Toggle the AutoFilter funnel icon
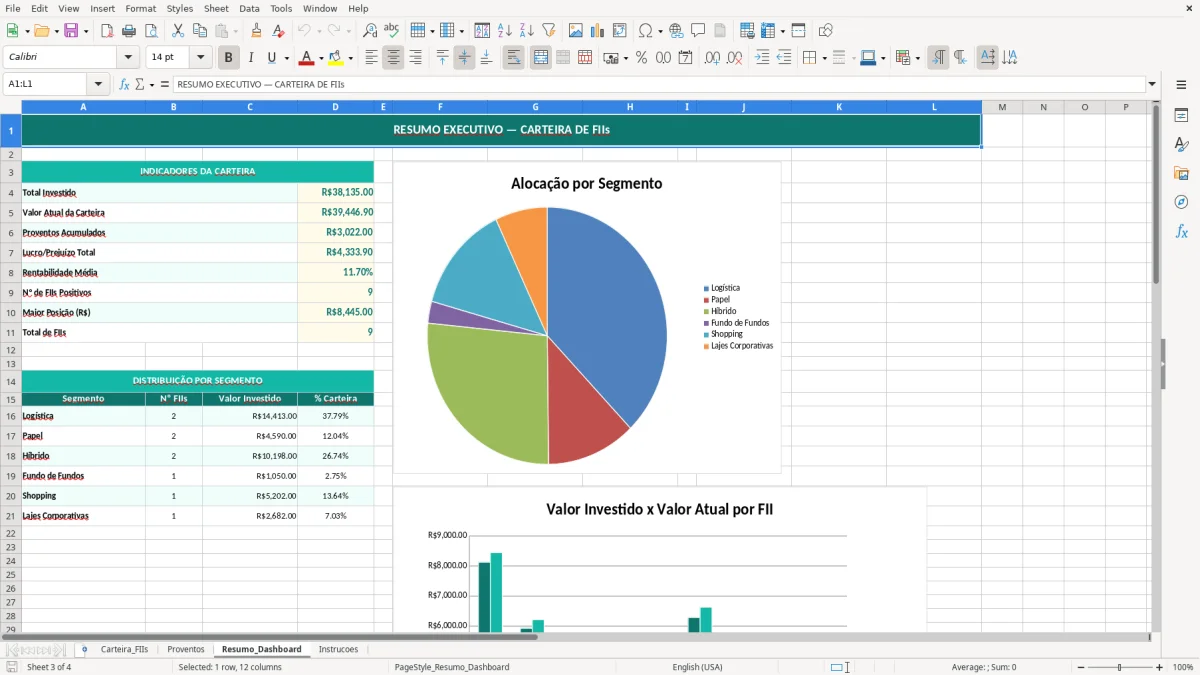 [x=548, y=31]
